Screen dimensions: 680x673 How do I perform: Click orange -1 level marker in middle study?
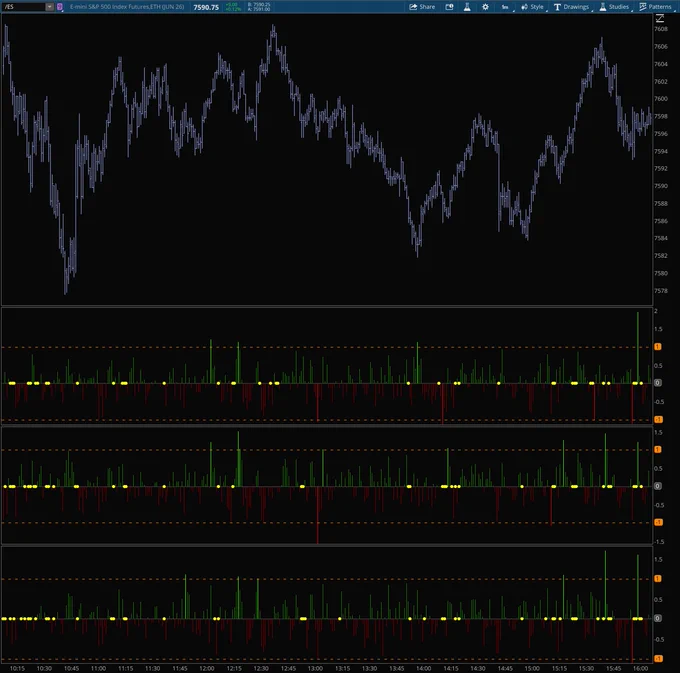pyautogui.click(x=658, y=522)
